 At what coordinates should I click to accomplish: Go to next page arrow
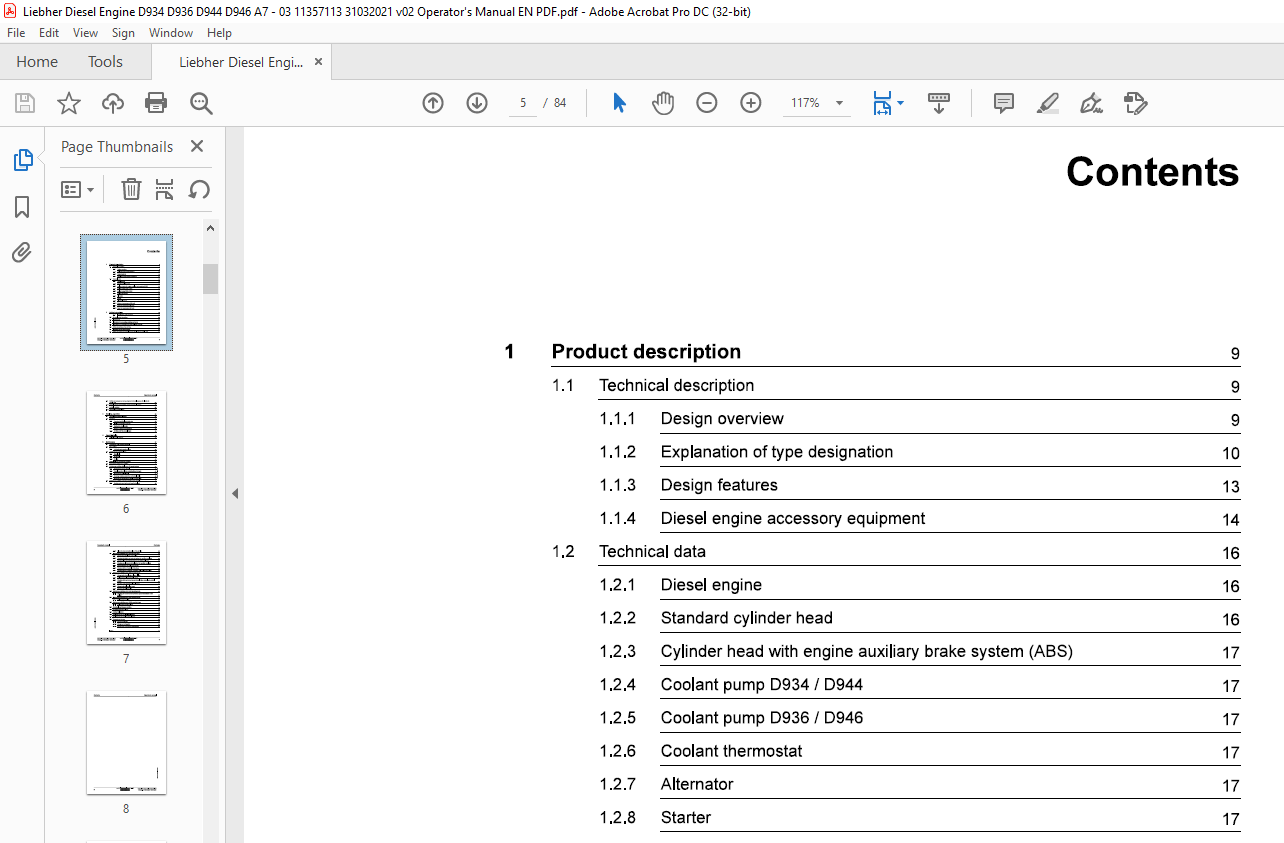coord(477,103)
